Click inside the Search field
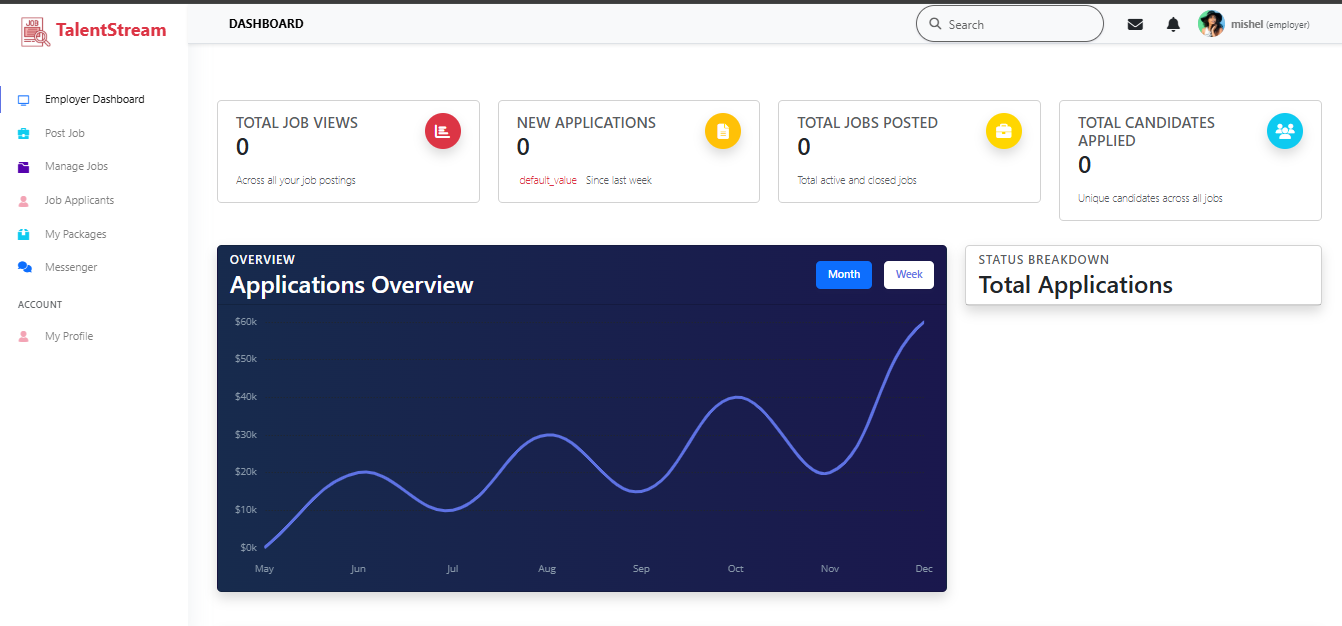Screen dimensions: 1342x626 tap(1009, 23)
